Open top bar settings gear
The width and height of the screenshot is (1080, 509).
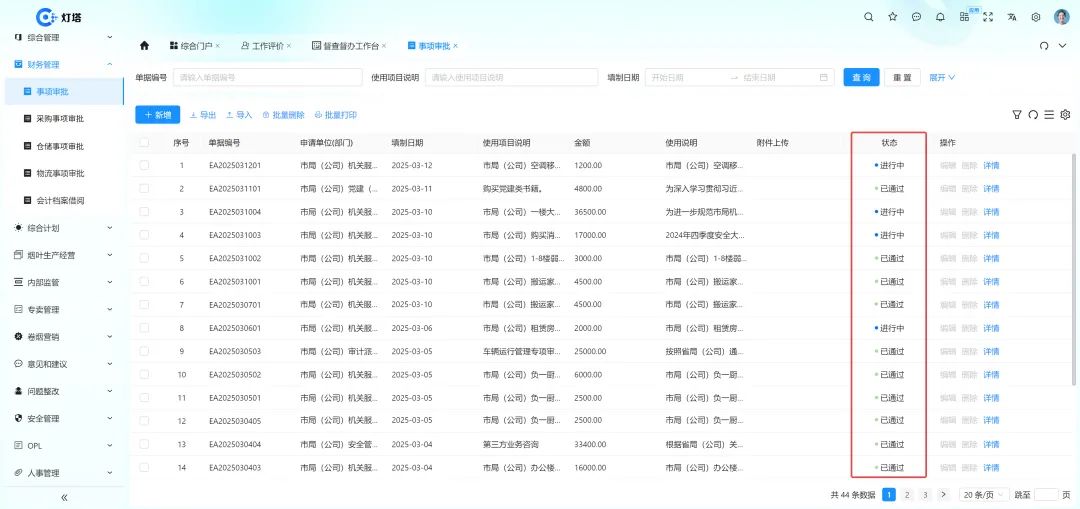1035,17
